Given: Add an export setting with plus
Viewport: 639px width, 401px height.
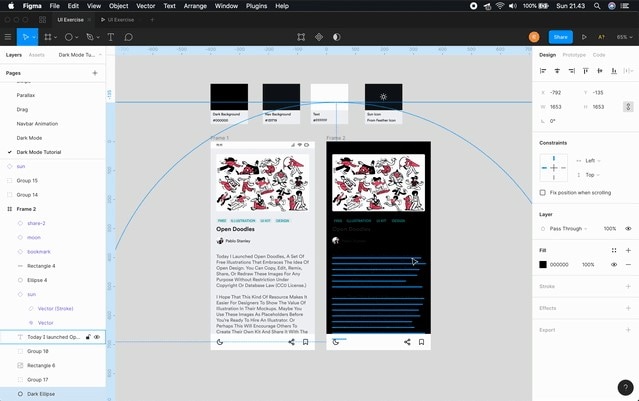Looking at the screenshot, I should [x=628, y=330].
